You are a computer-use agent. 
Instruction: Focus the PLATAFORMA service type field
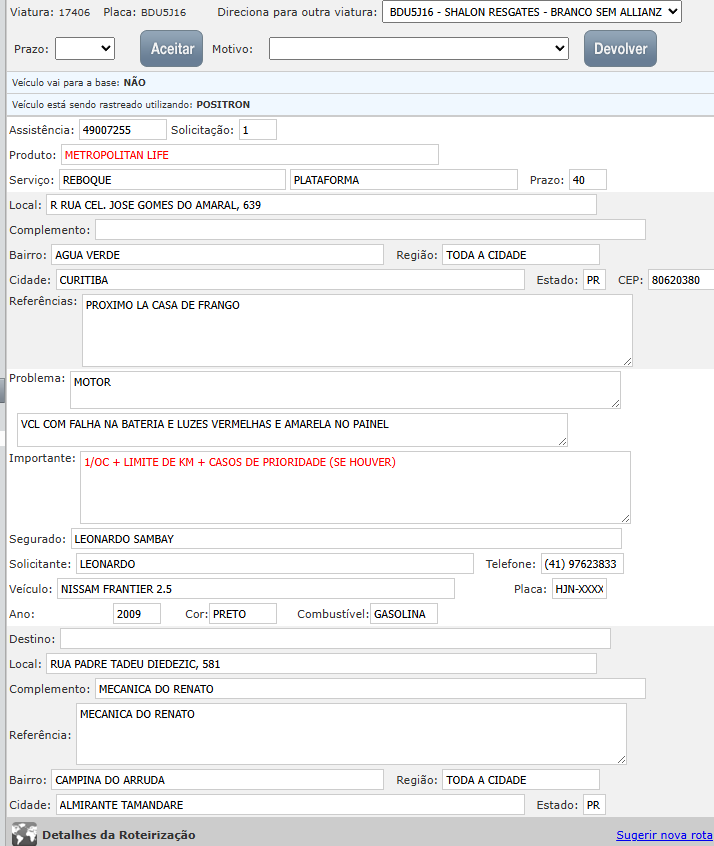click(405, 180)
